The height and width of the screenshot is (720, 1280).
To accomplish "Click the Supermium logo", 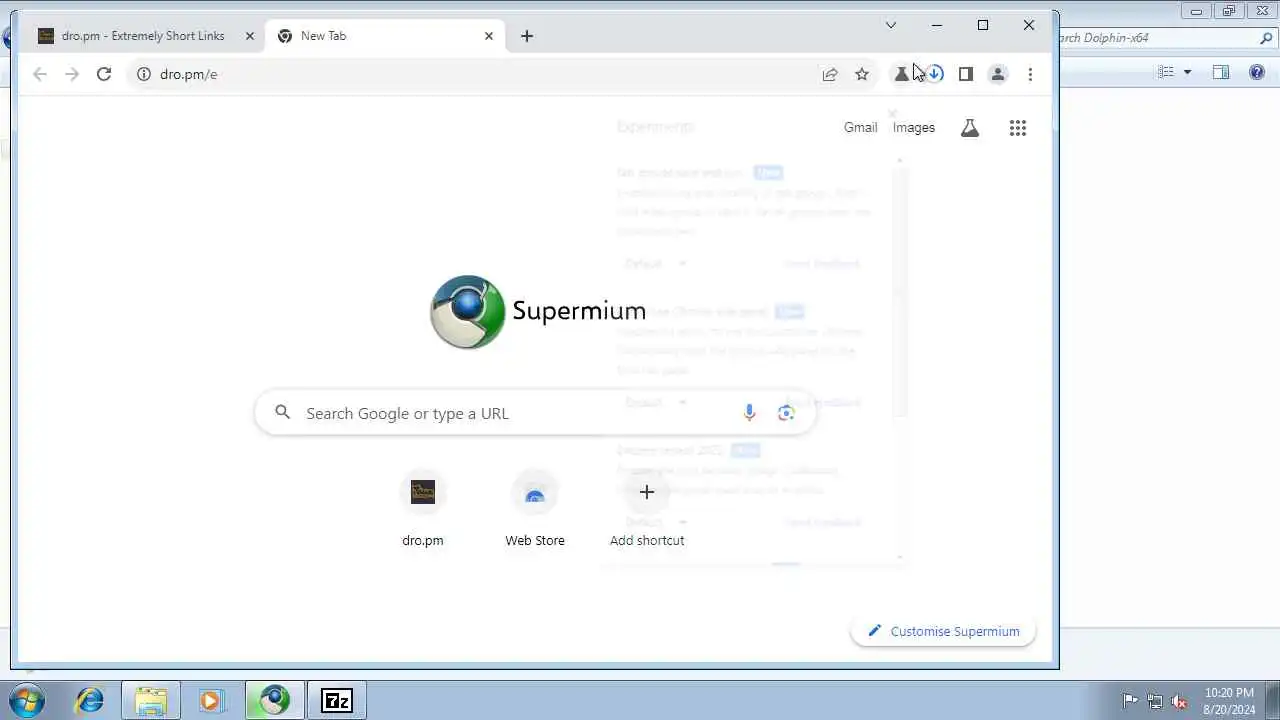I will coord(537,311).
